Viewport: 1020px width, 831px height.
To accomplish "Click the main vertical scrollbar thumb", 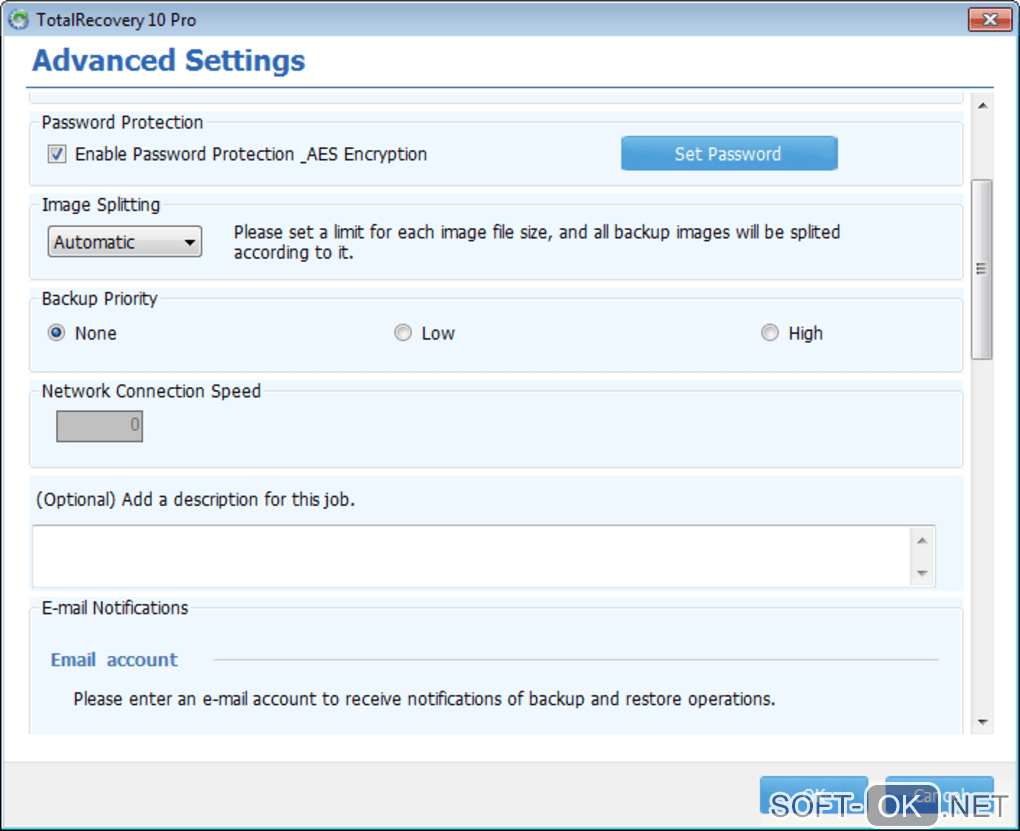I will click(x=982, y=268).
